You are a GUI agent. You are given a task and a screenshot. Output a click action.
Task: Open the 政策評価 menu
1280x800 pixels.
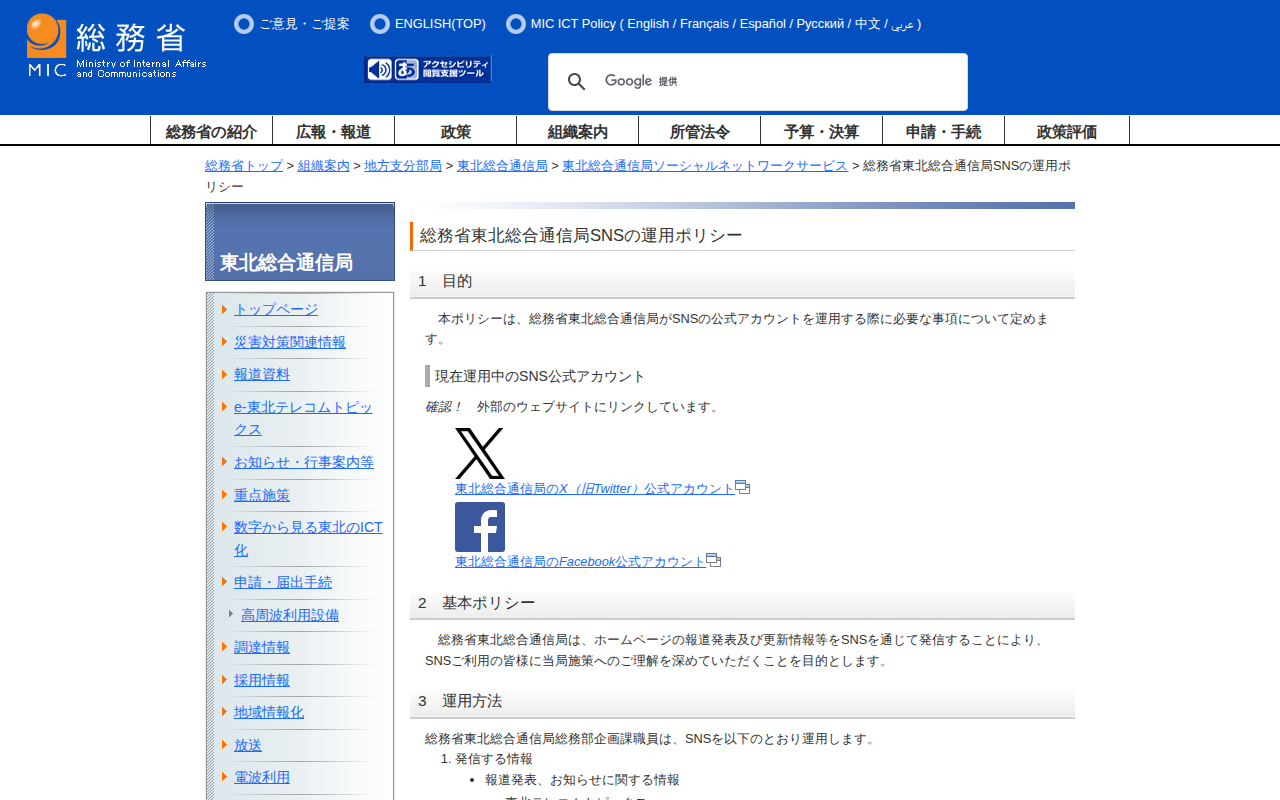[x=1067, y=131]
